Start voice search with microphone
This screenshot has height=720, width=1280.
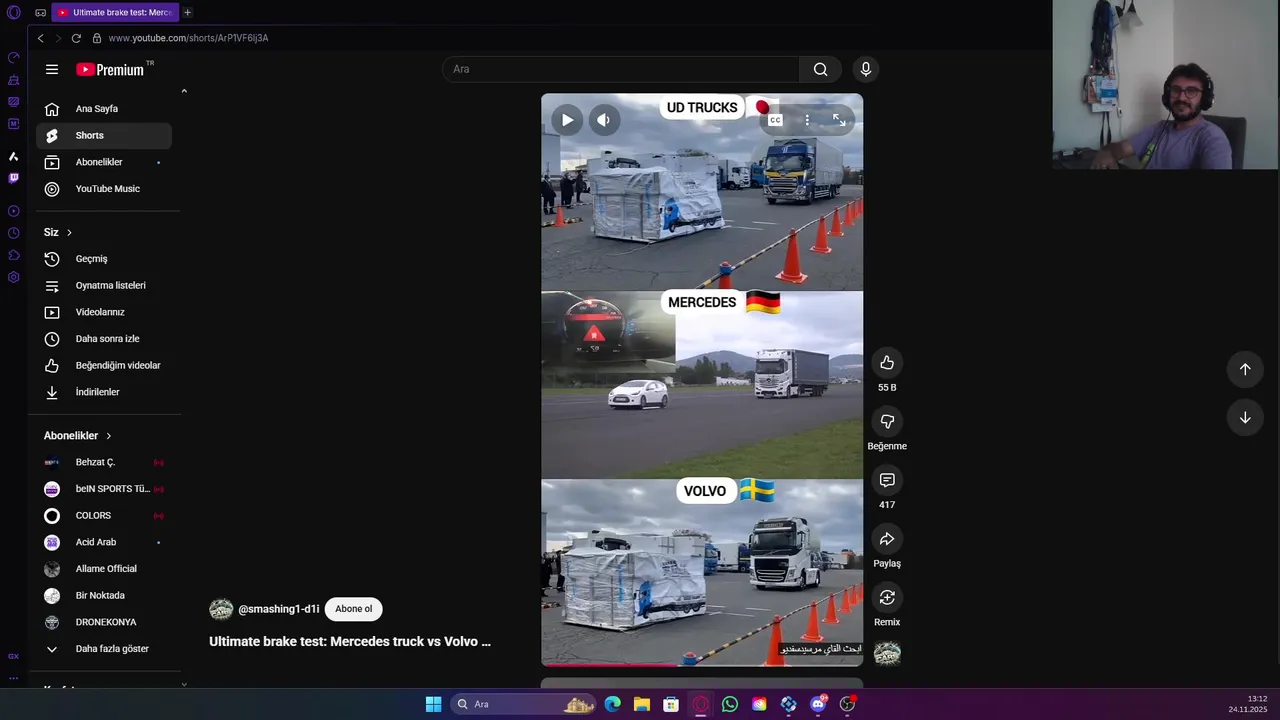[x=866, y=69]
